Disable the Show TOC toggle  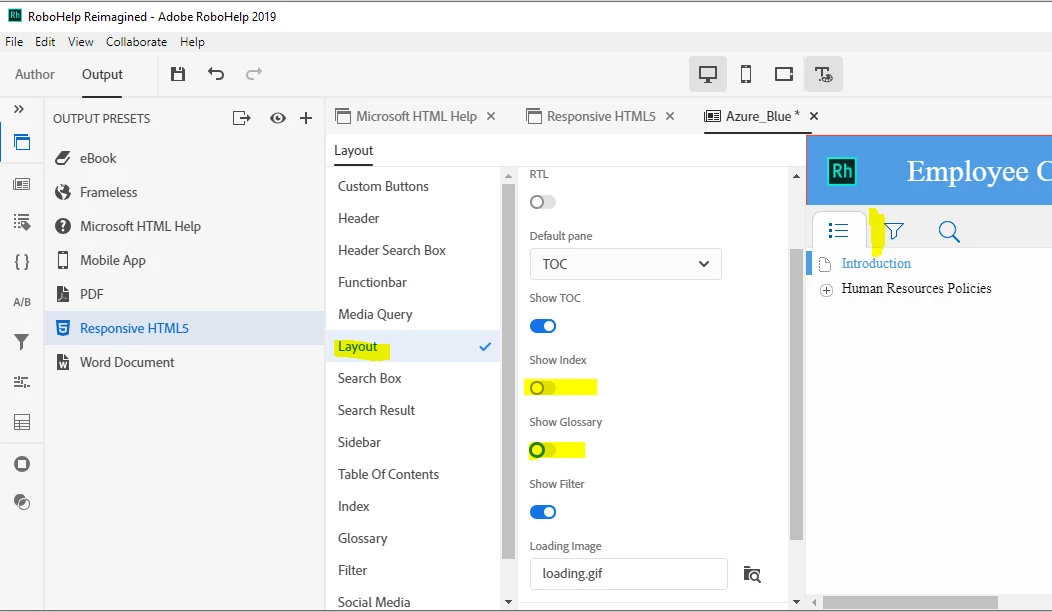(543, 326)
